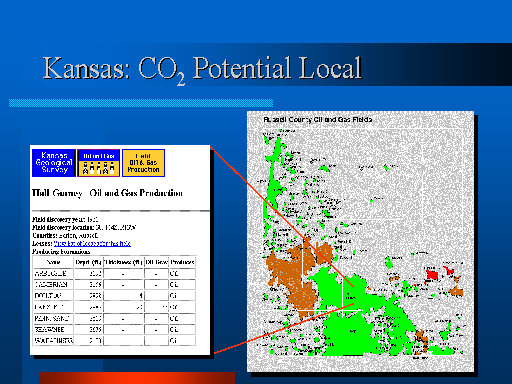Click the Hall-Gurney Oil and Gas Production heading
512x384 pixels.
(107, 193)
